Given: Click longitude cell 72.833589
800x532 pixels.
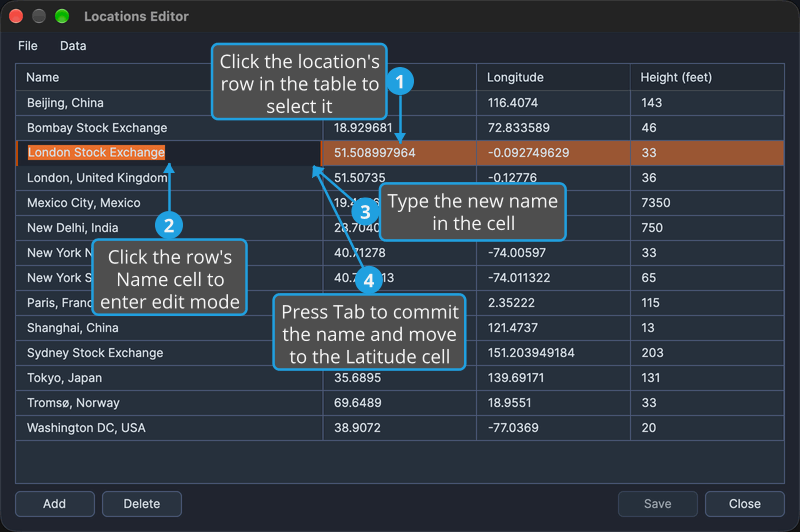Looking at the screenshot, I should (x=554, y=128).
